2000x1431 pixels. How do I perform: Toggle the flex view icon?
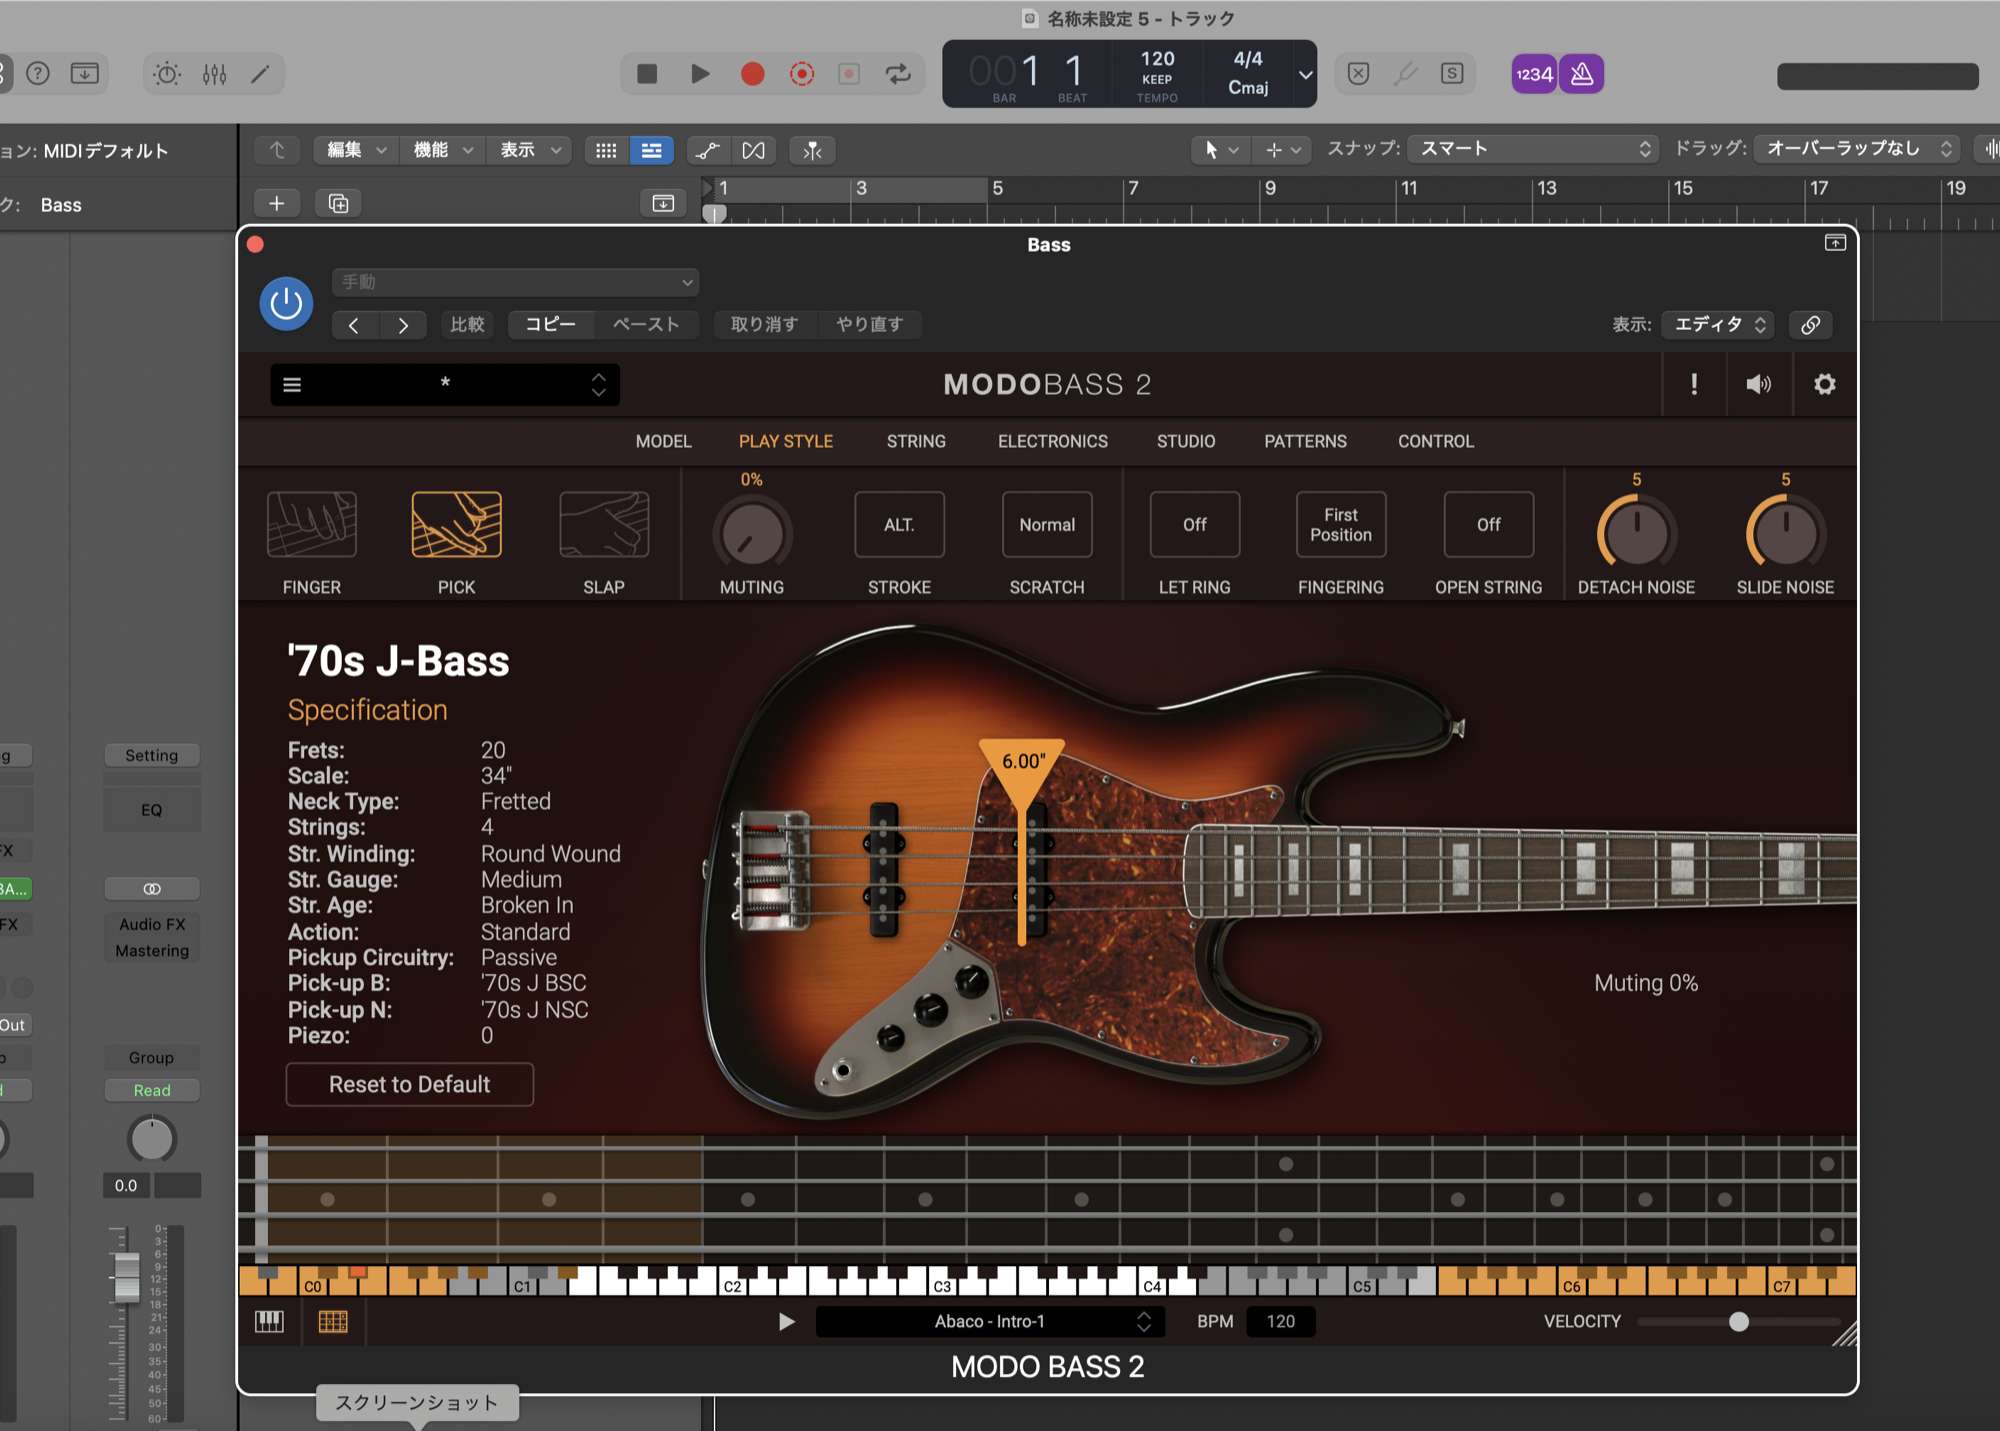click(754, 150)
